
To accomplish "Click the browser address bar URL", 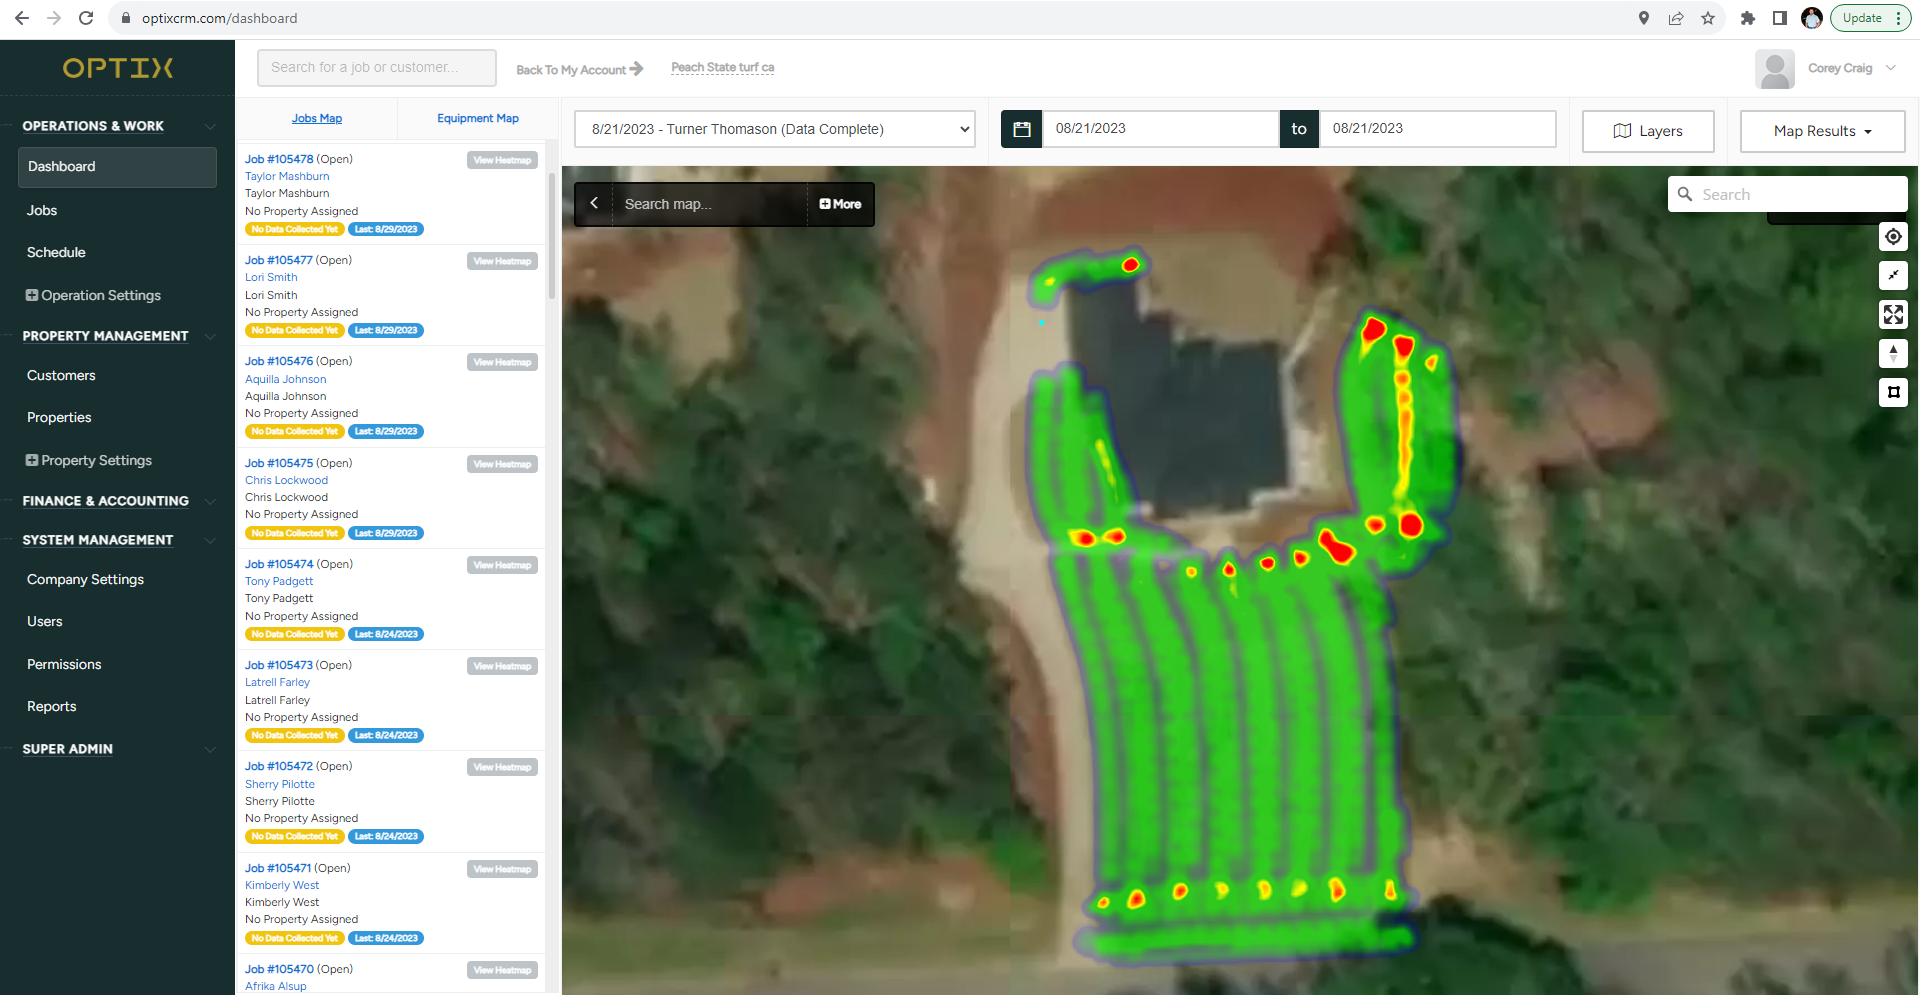I will 219,18.
